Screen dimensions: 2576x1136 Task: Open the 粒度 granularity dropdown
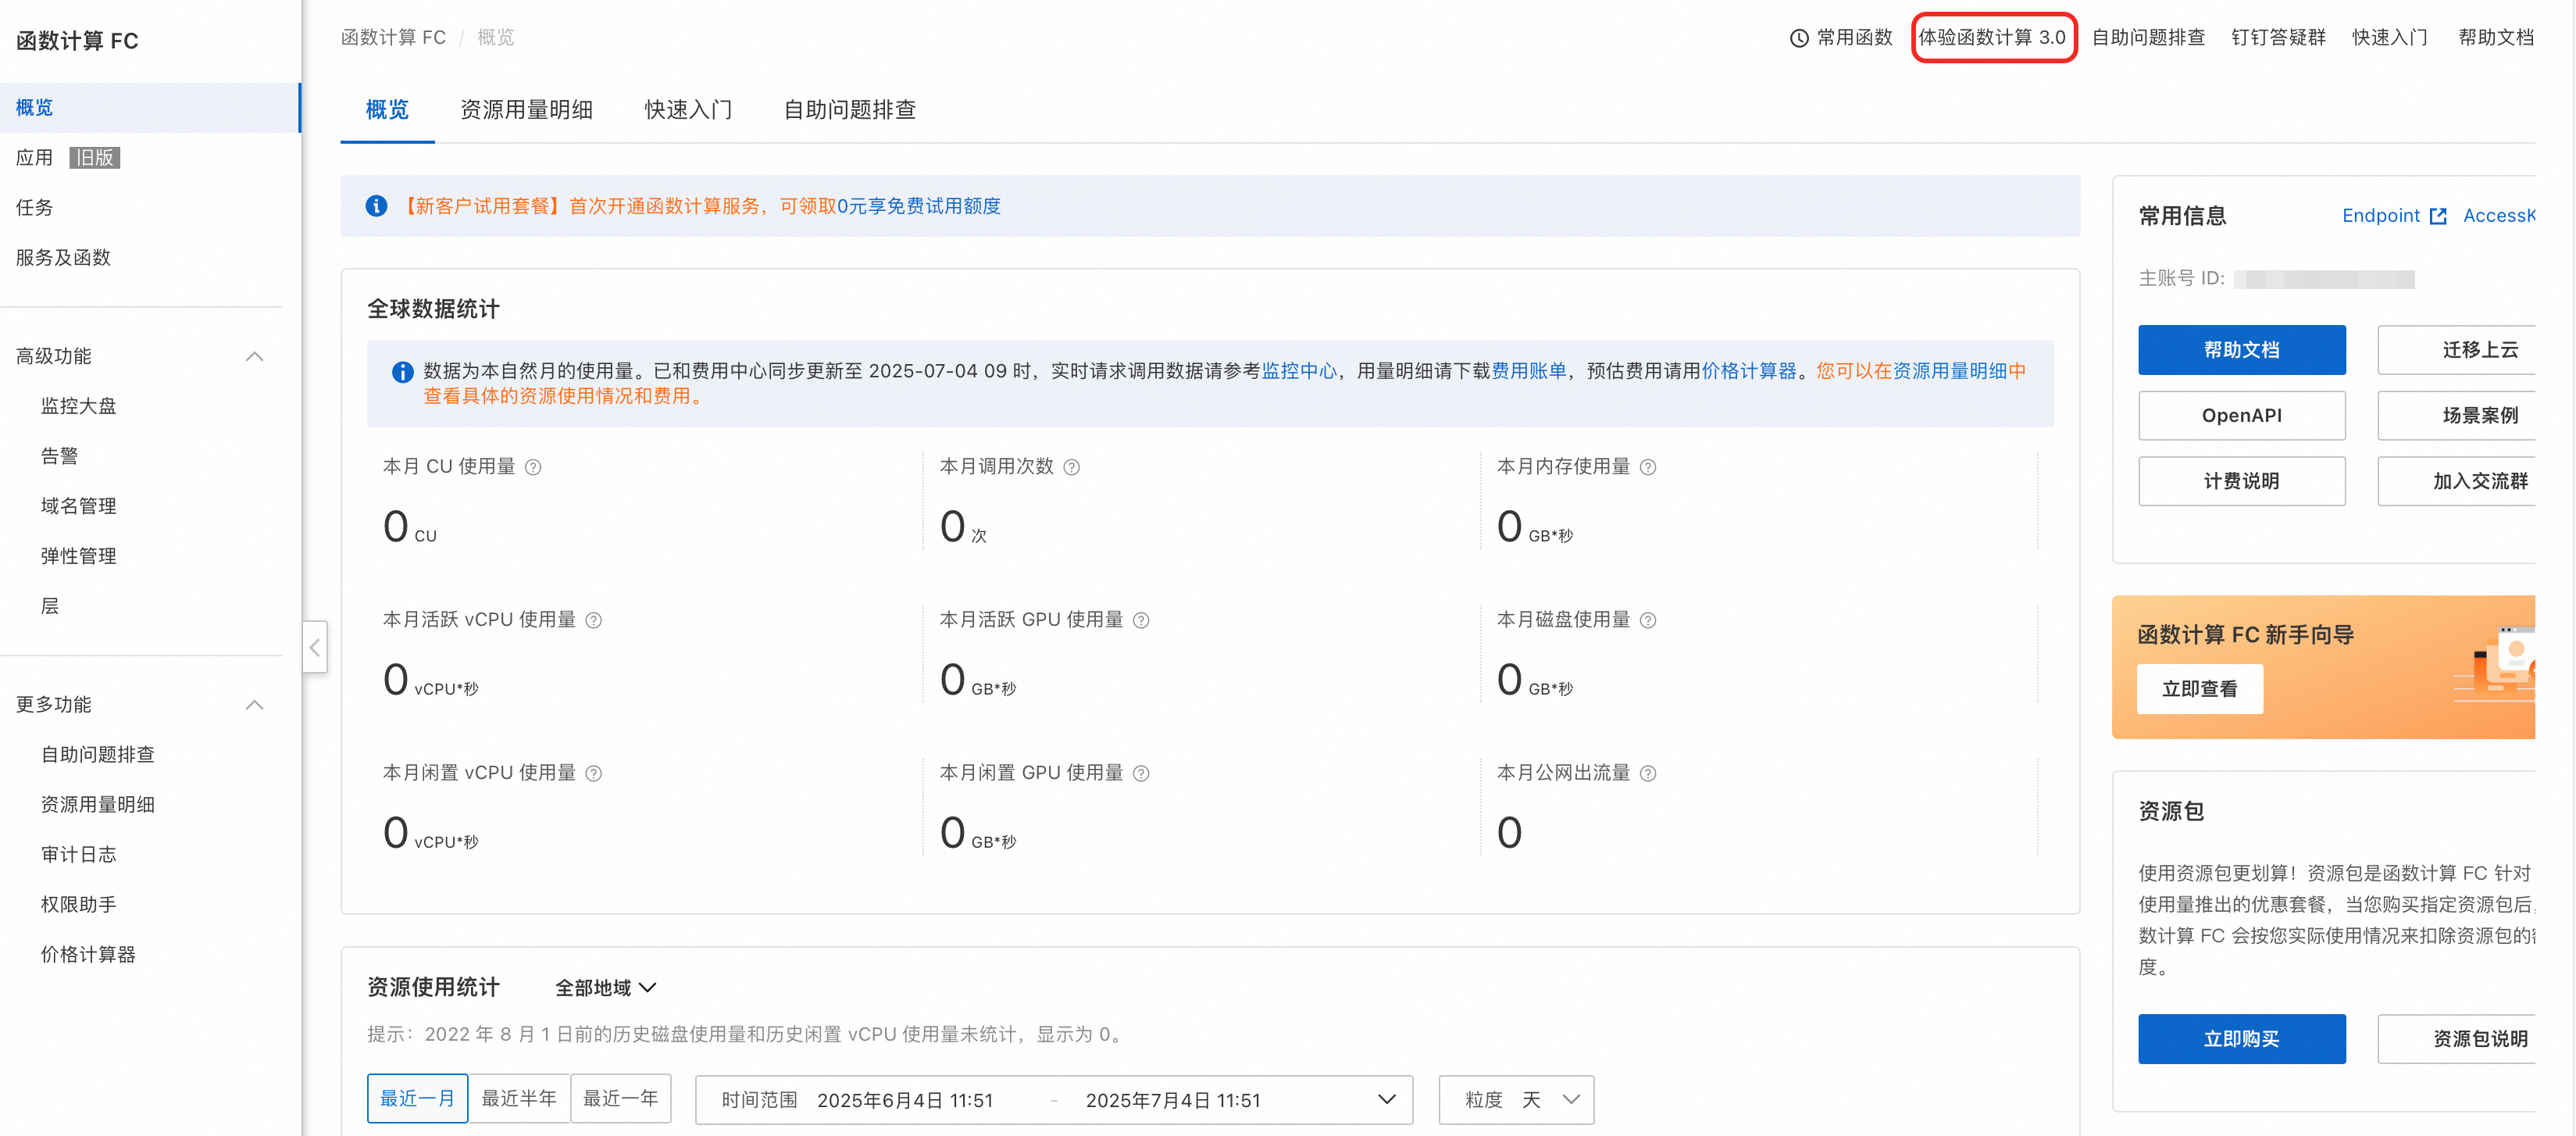pyautogui.click(x=1516, y=1099)
